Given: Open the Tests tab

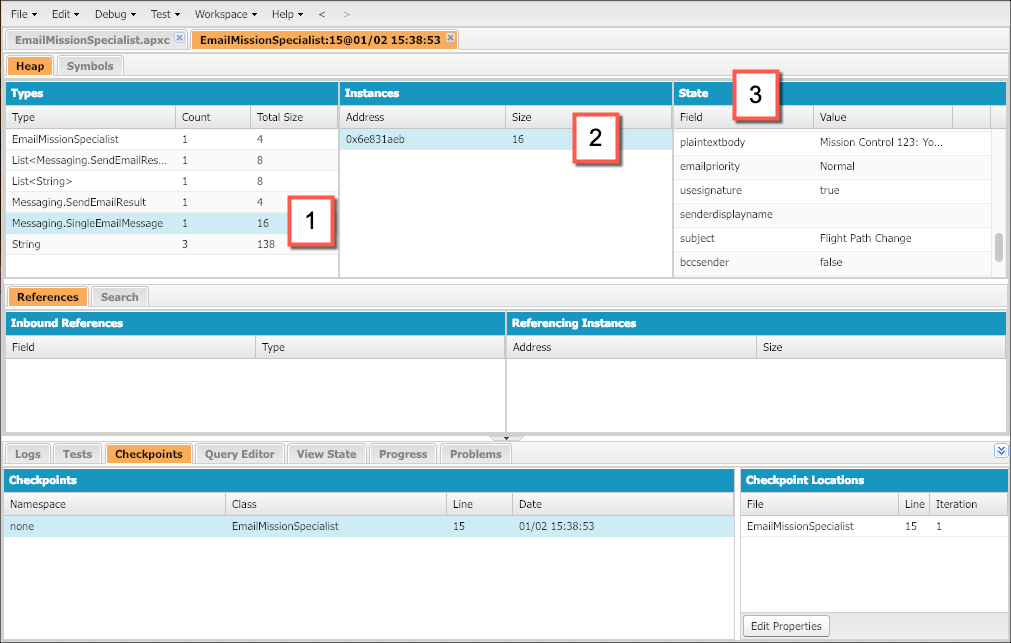Looking at the screenshot, I should pos(77,454).
